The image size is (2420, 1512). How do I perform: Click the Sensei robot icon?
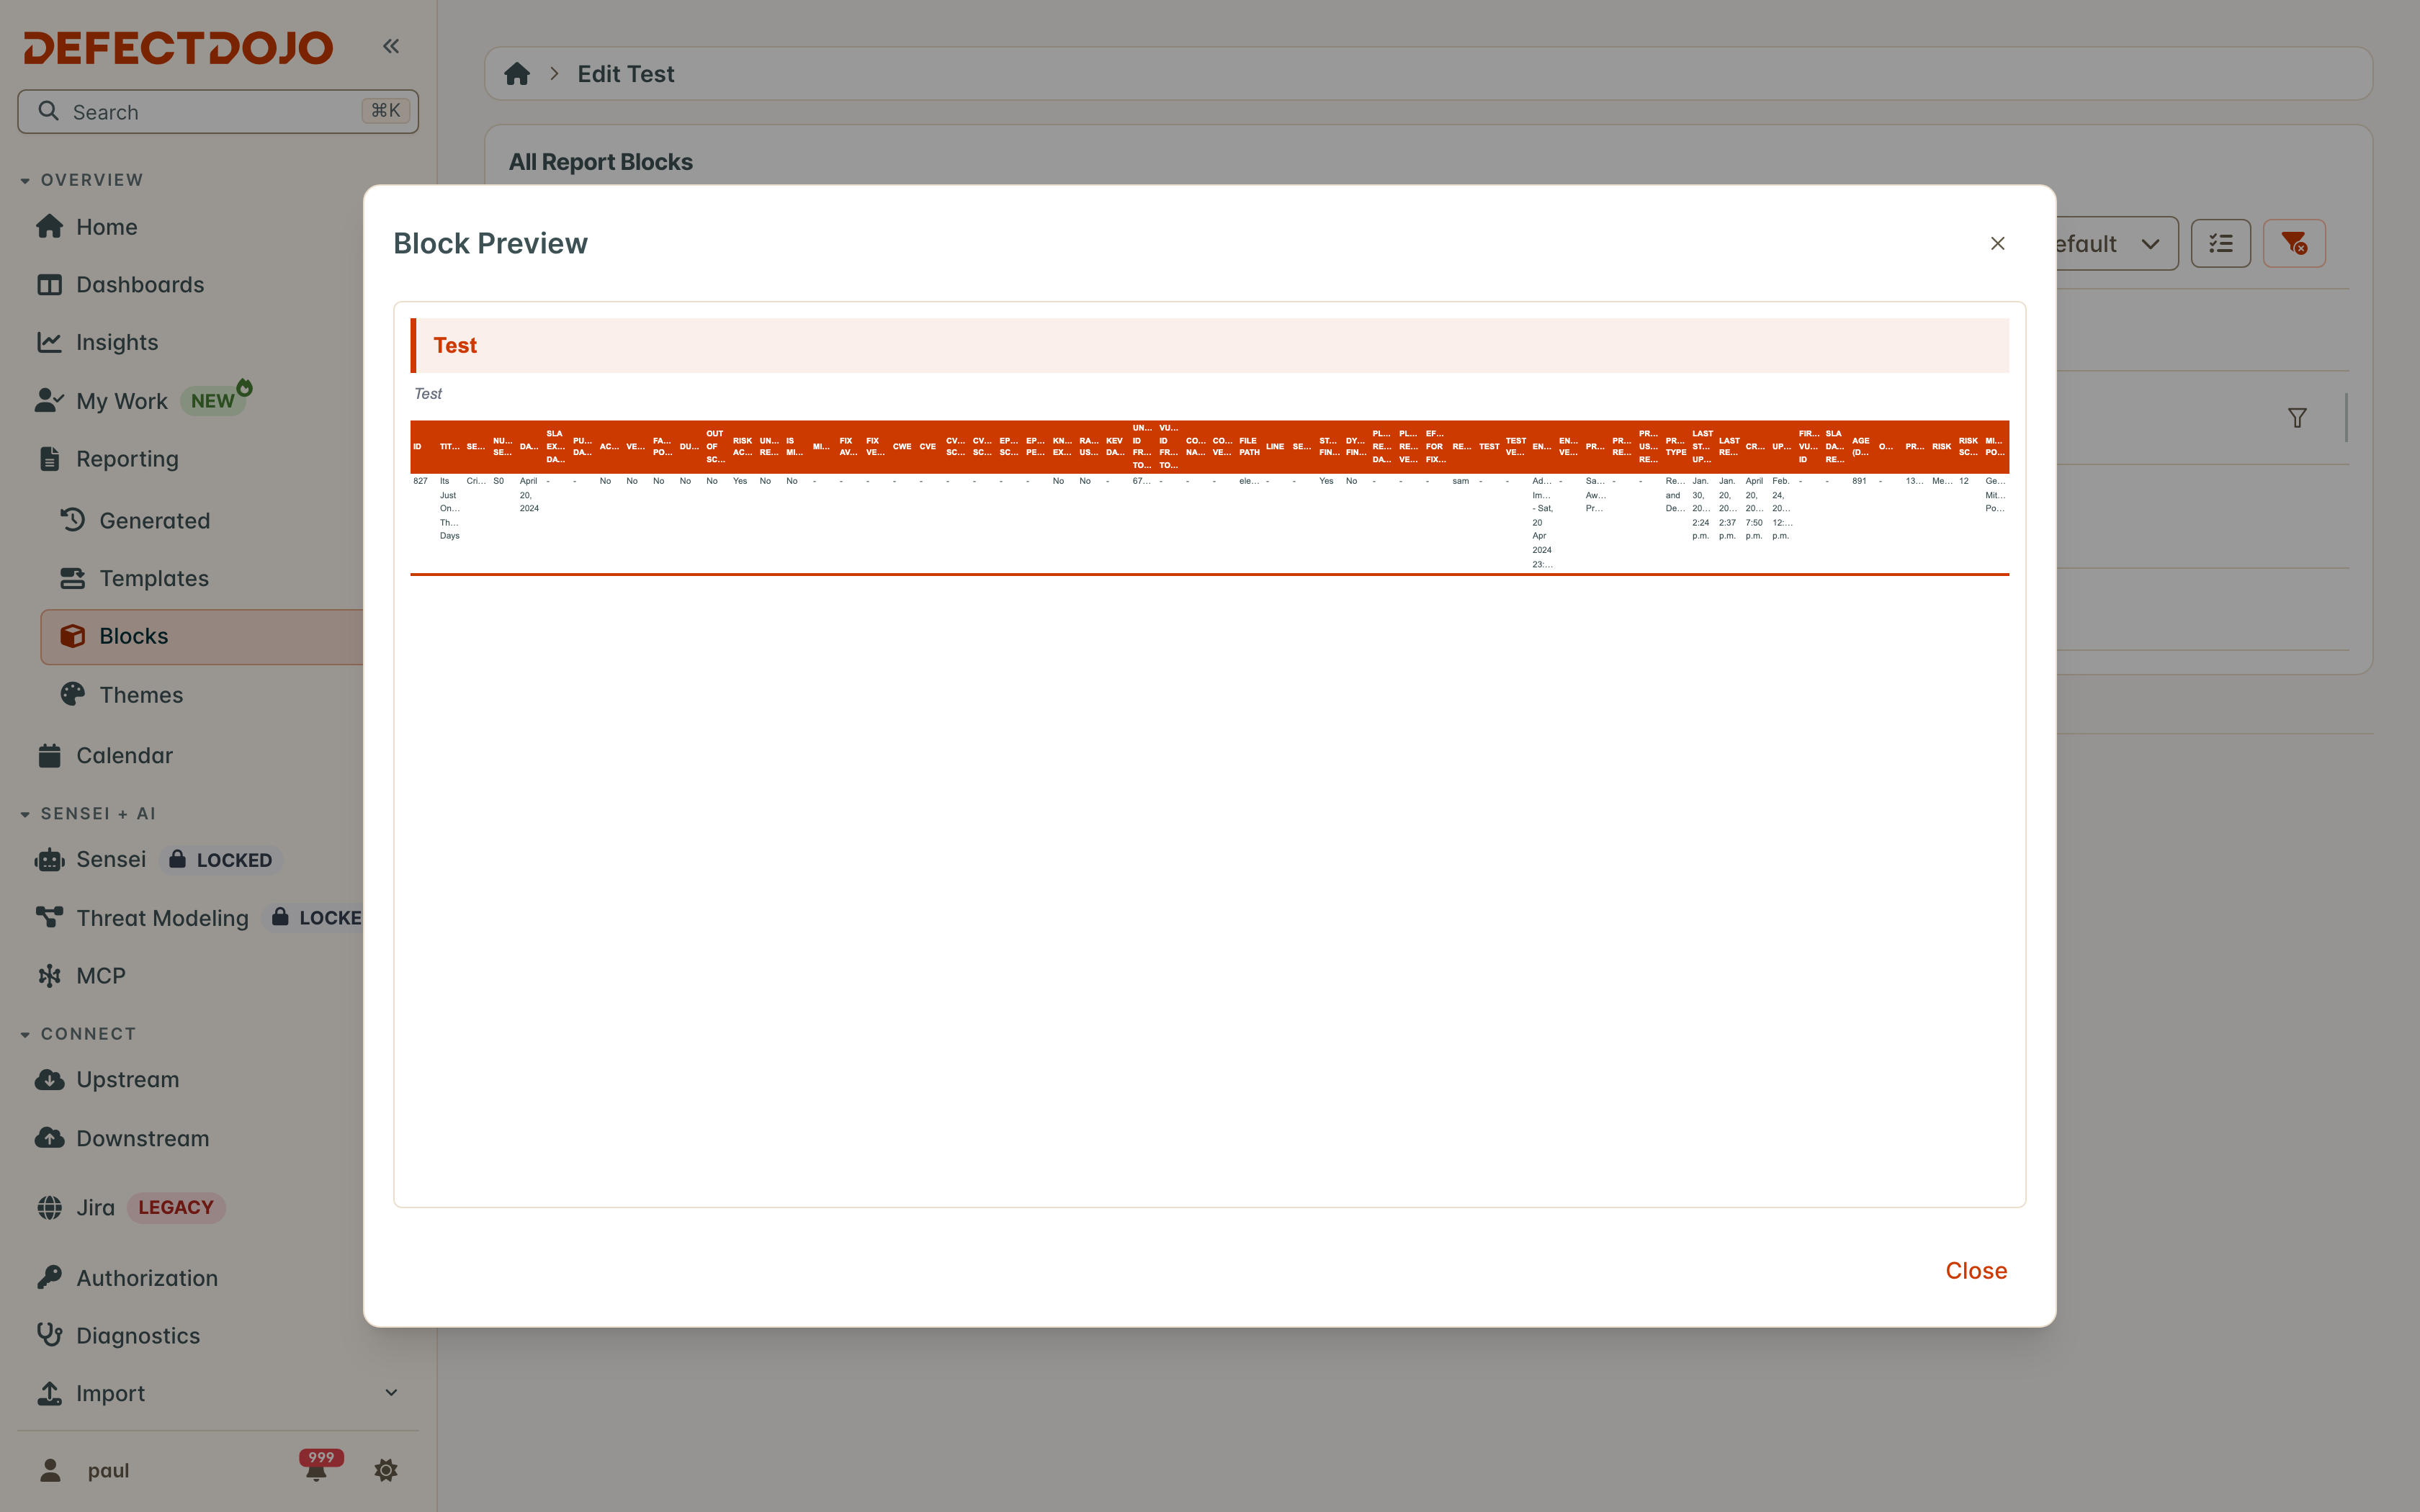(49, 860)
